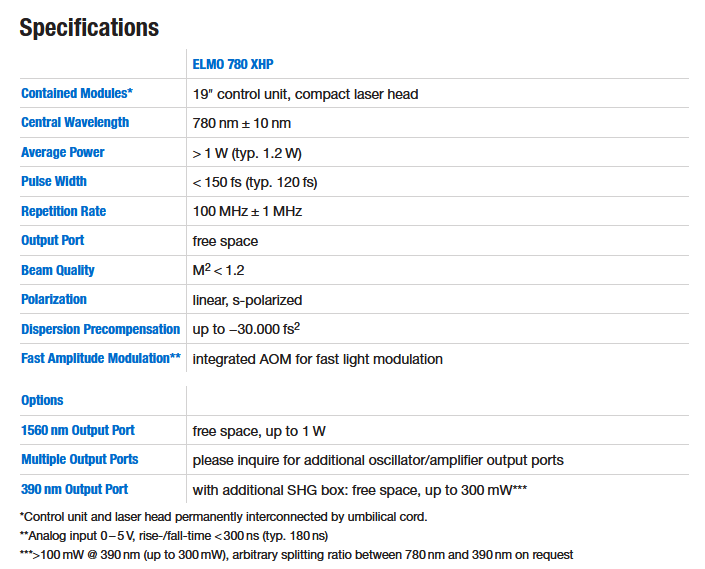This screenshot has width=705, height=569.
Task: Select the Repetition Rate label
Action: pyautogui.click(x=64, y=211)
